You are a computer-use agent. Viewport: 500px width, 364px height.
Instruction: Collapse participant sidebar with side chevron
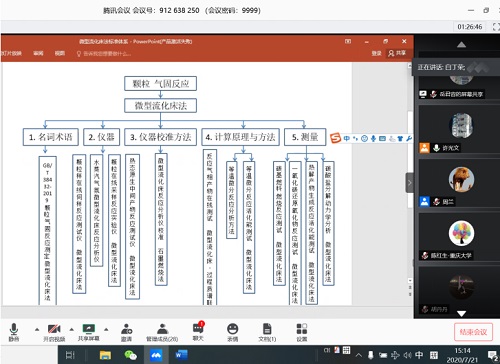(410, 183)
